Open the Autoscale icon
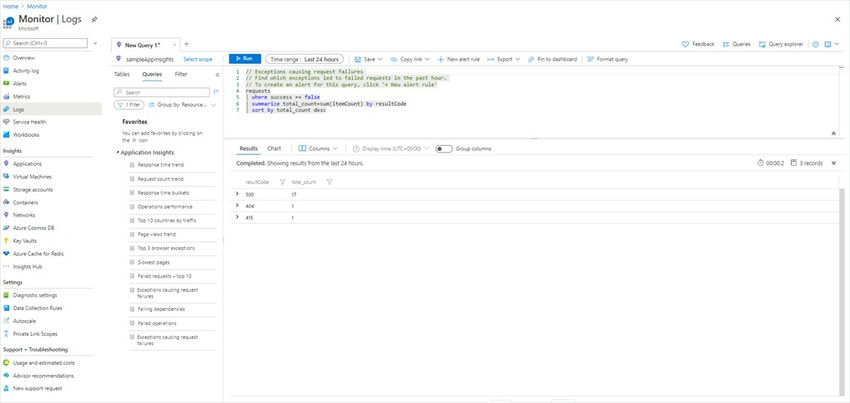Viewport: 850px width, 403px height. coord(7,321)
